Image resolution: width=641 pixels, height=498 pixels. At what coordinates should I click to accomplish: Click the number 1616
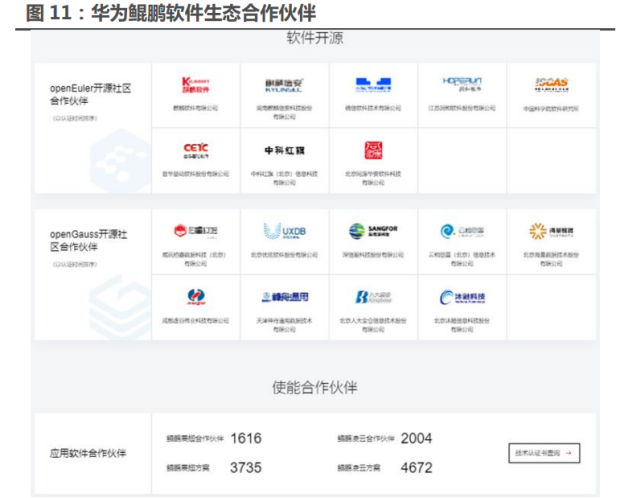click(246, 438)
